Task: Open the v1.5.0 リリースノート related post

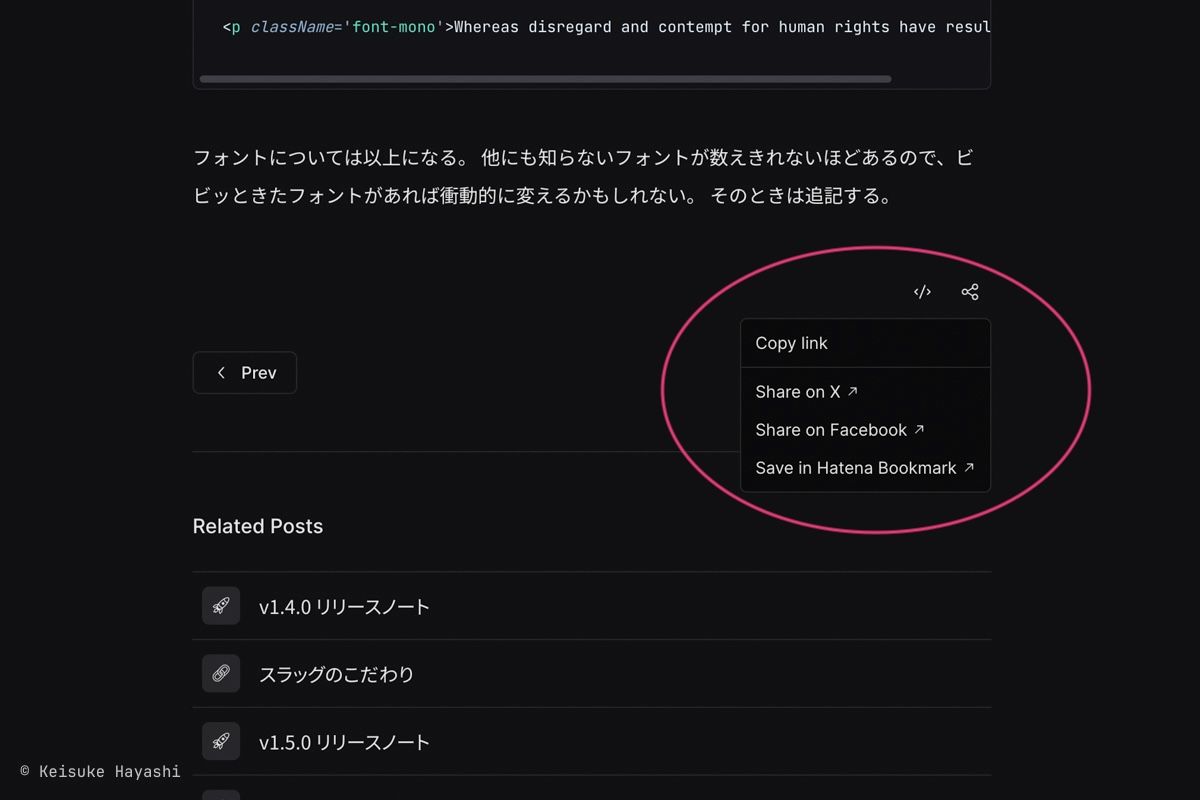Action: [345, 742]
